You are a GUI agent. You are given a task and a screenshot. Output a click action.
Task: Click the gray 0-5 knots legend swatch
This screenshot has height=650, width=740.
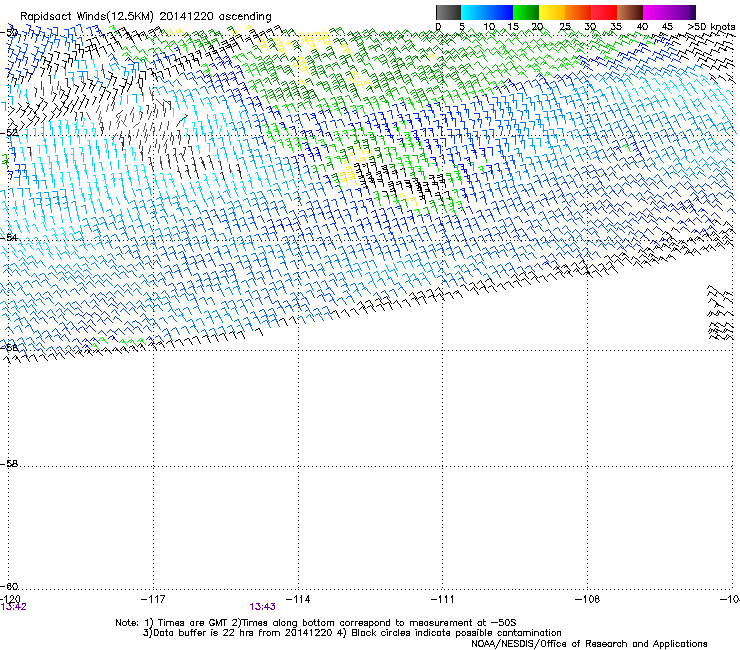[448, 12]
